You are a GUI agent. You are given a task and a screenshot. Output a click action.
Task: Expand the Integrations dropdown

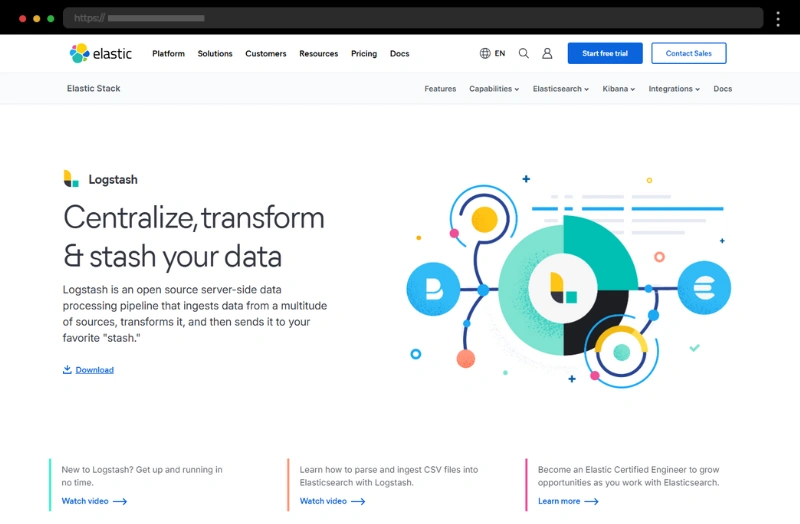coord(674,89)
